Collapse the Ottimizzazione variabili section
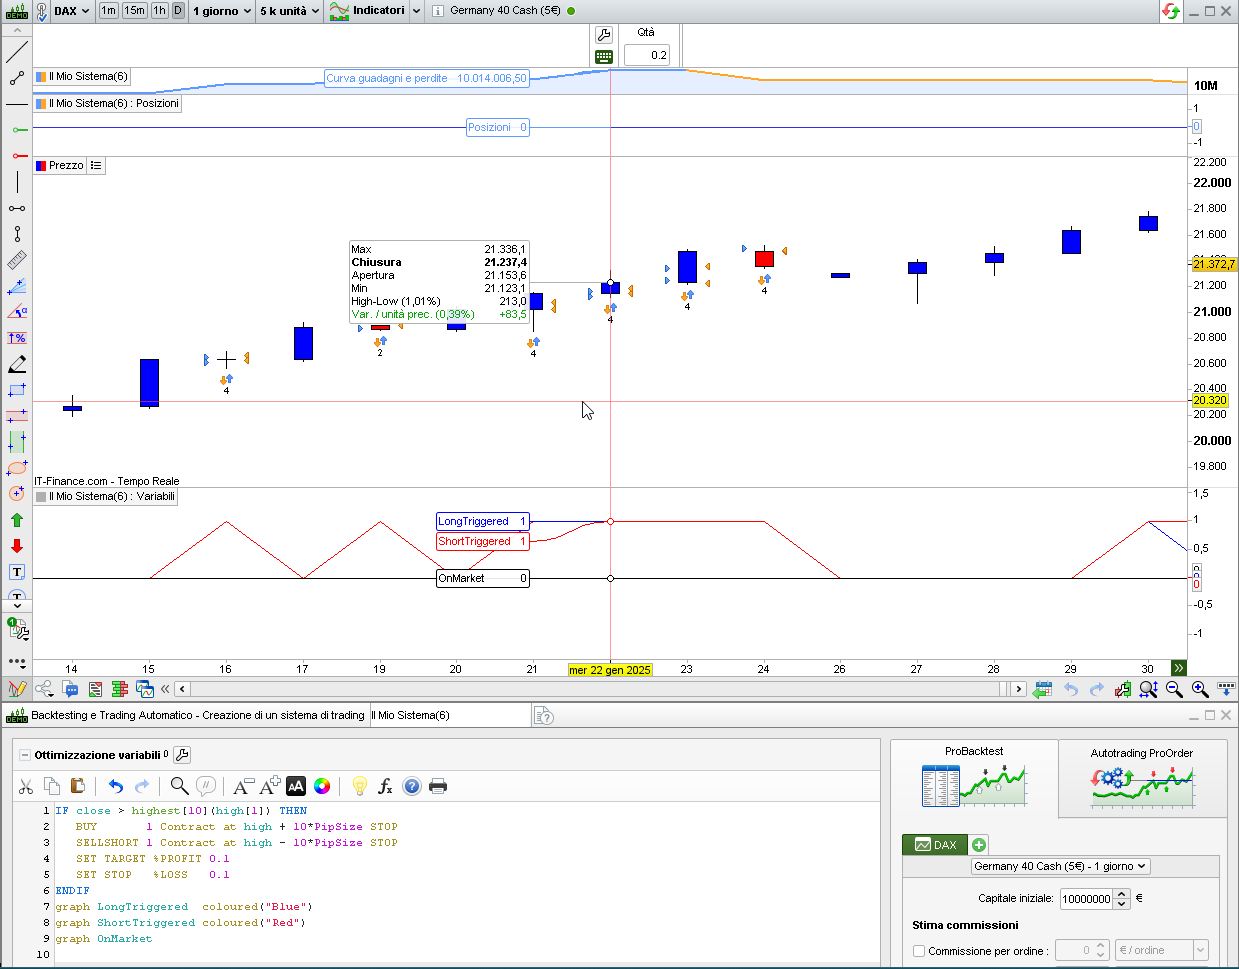Screen dimensions: 1239x969 (25, 755)
